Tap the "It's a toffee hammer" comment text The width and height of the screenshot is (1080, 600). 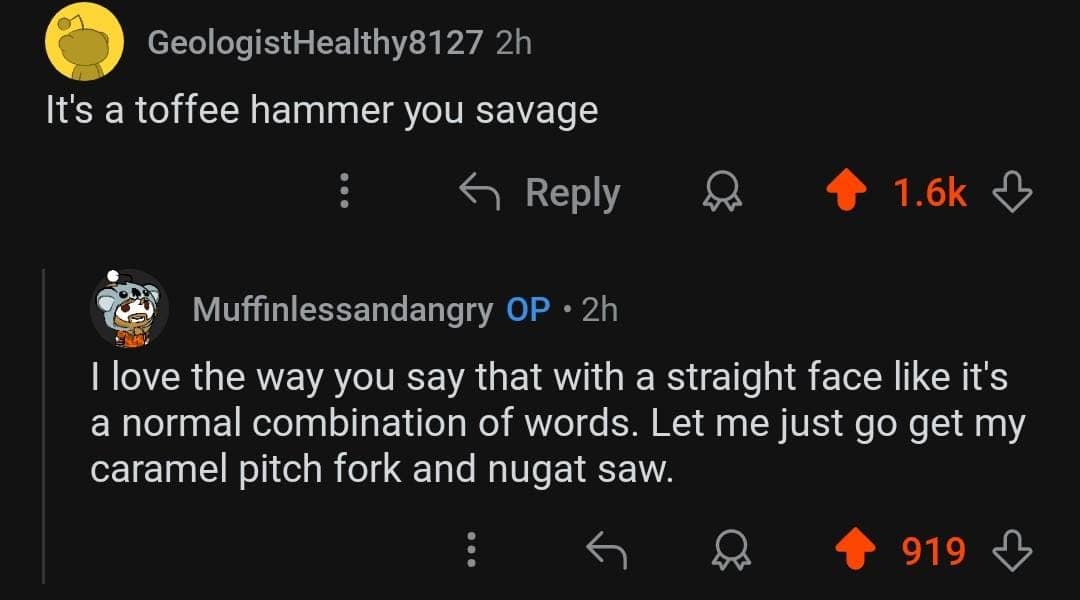click(x=322, y=109)
